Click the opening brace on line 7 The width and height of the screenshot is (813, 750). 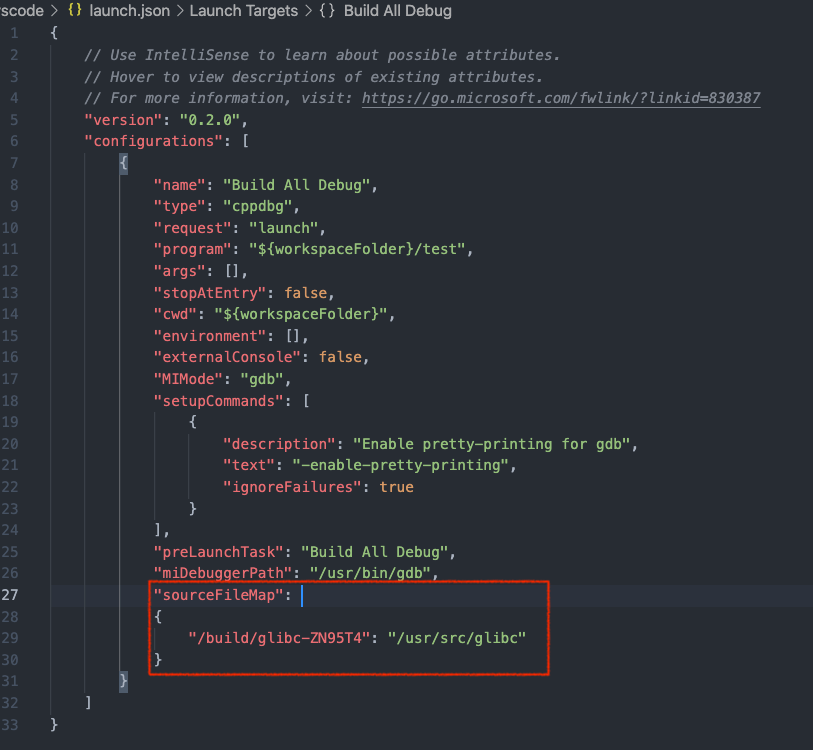point(123,162)
